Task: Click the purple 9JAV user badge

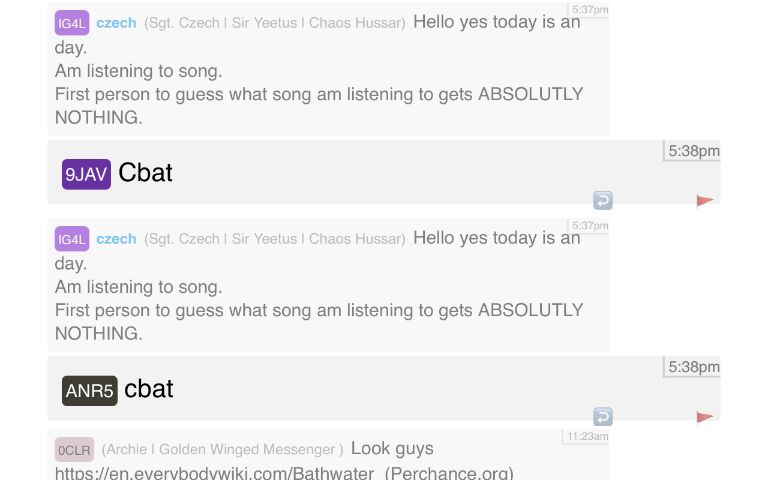Action: click(x=86, y=174)
